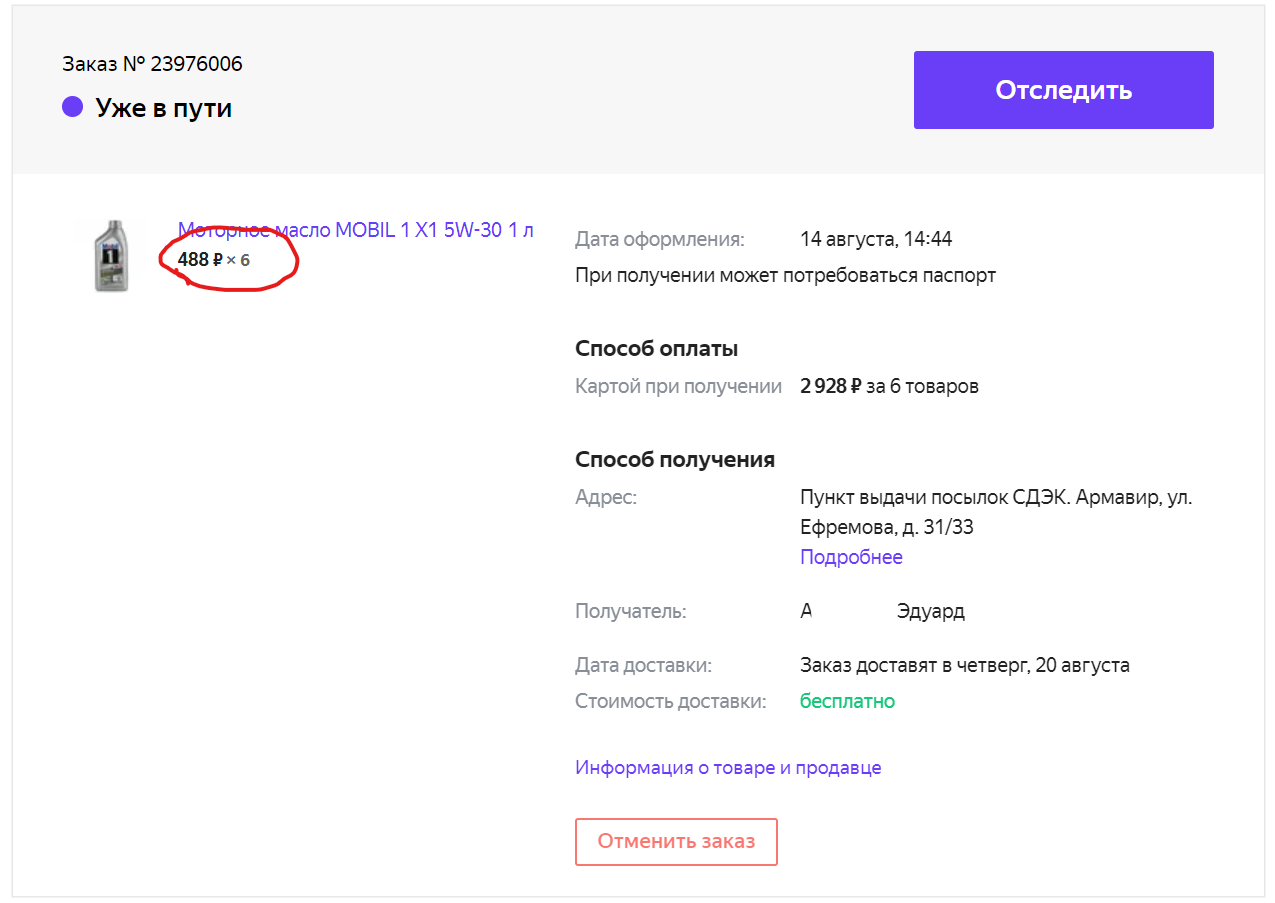Click the Отследить button
Viewport: 1275px width, 903px height.
(x=1063, y=90)
